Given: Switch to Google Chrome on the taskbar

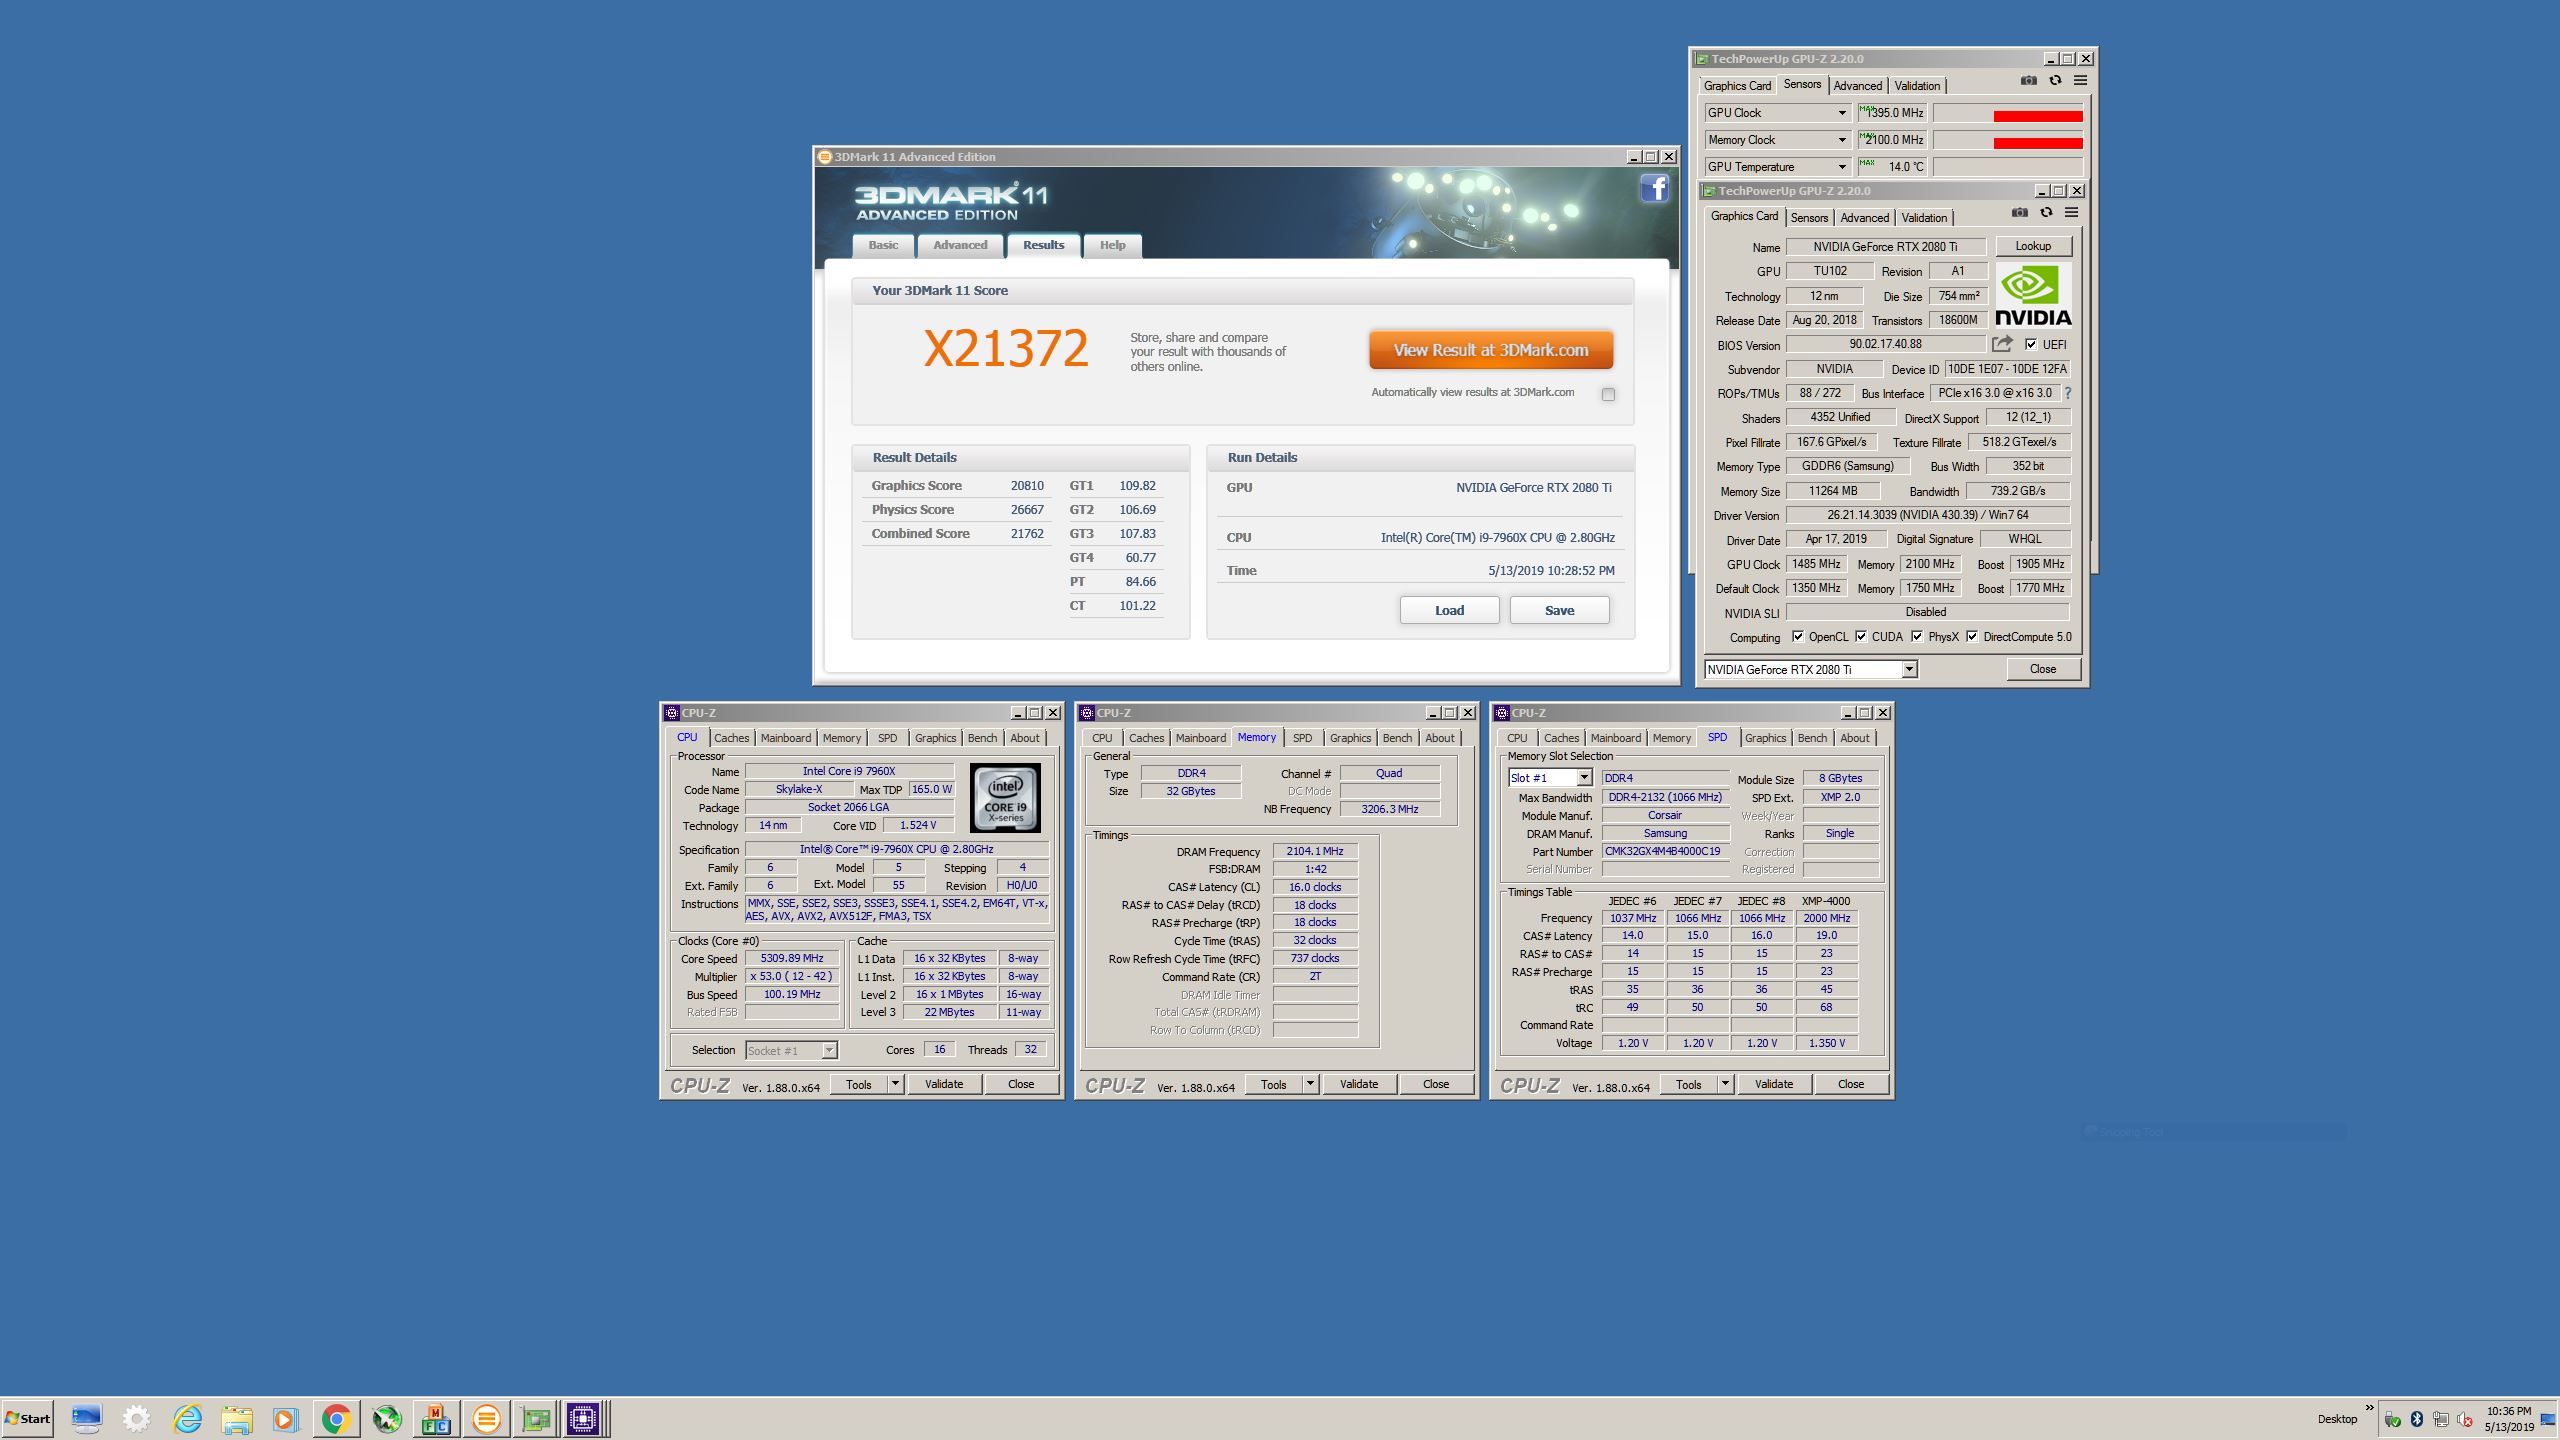Looking at the screenshot, I should coord(336,1418).
